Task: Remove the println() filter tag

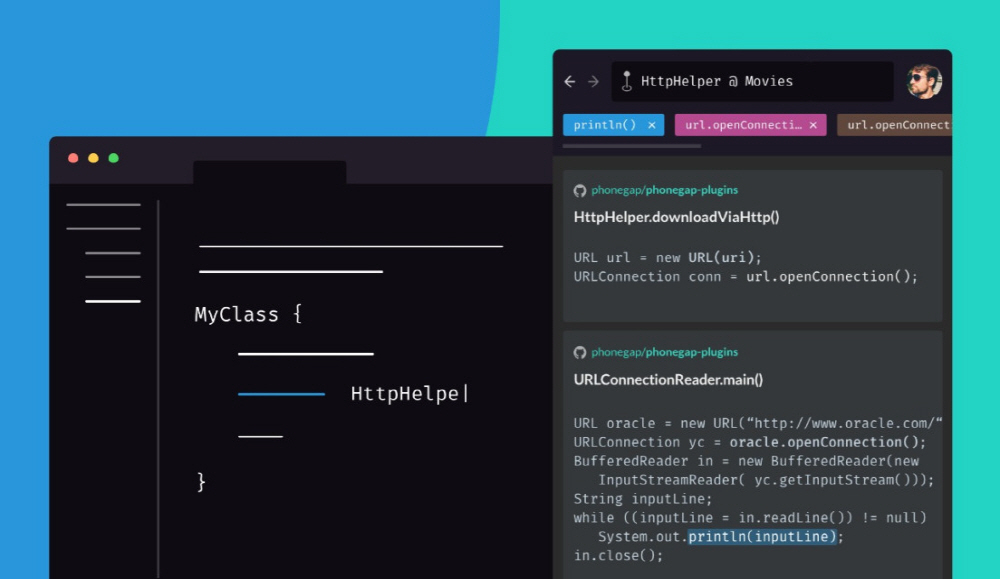Action: [652, 125]
